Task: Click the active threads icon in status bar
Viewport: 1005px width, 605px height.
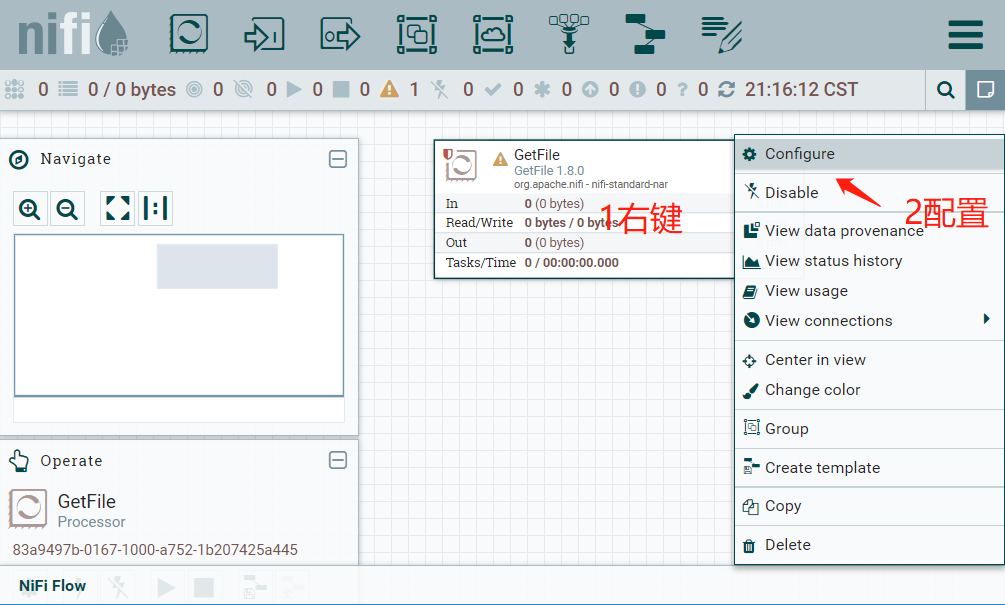Action: [x=14, y=89]
